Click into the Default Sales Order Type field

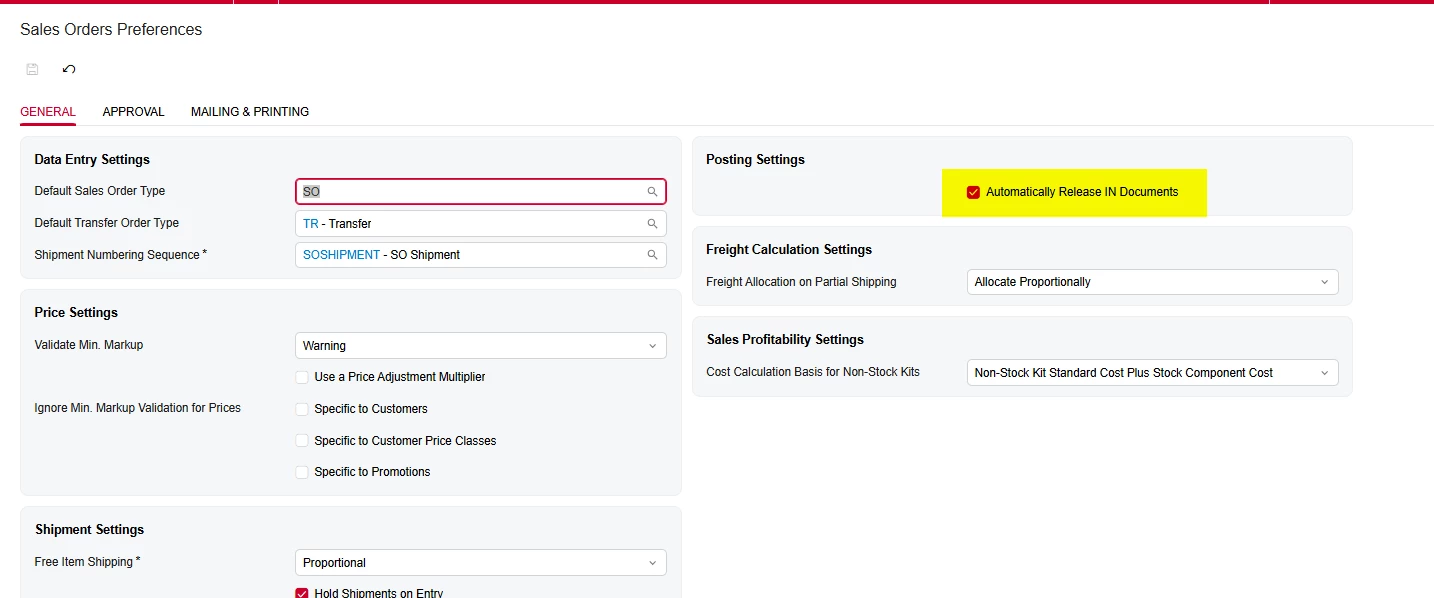point(470,191)
